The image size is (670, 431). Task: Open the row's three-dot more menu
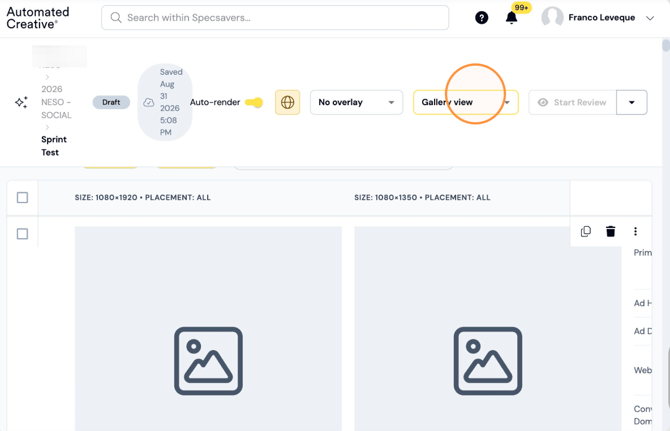[x=635, y=231]
